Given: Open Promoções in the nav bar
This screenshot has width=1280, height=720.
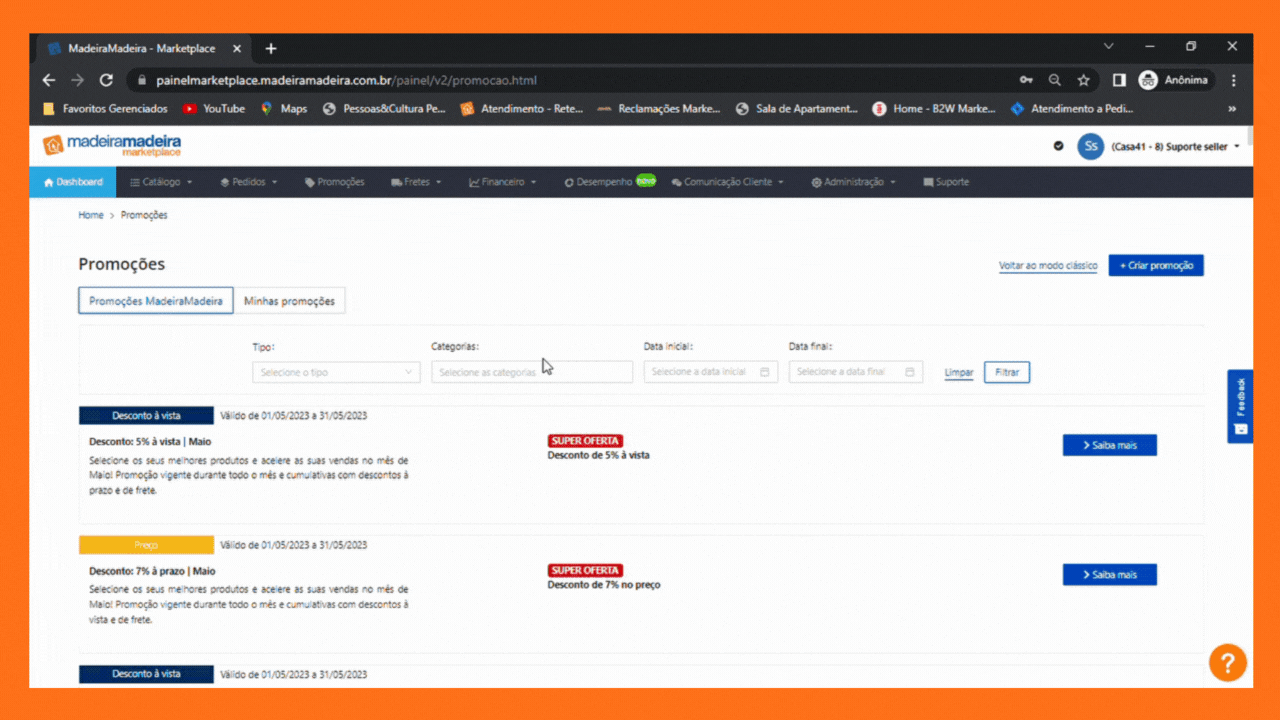Looking at the screenshot, I should 334,182.
